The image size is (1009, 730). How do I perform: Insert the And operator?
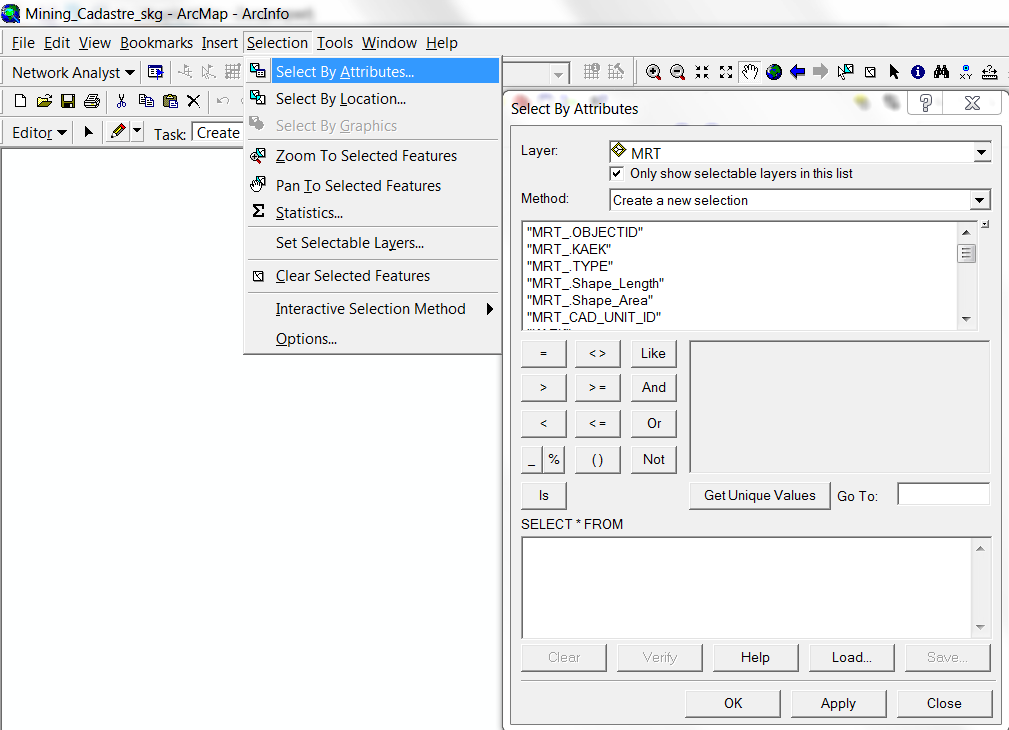(653, 388)
